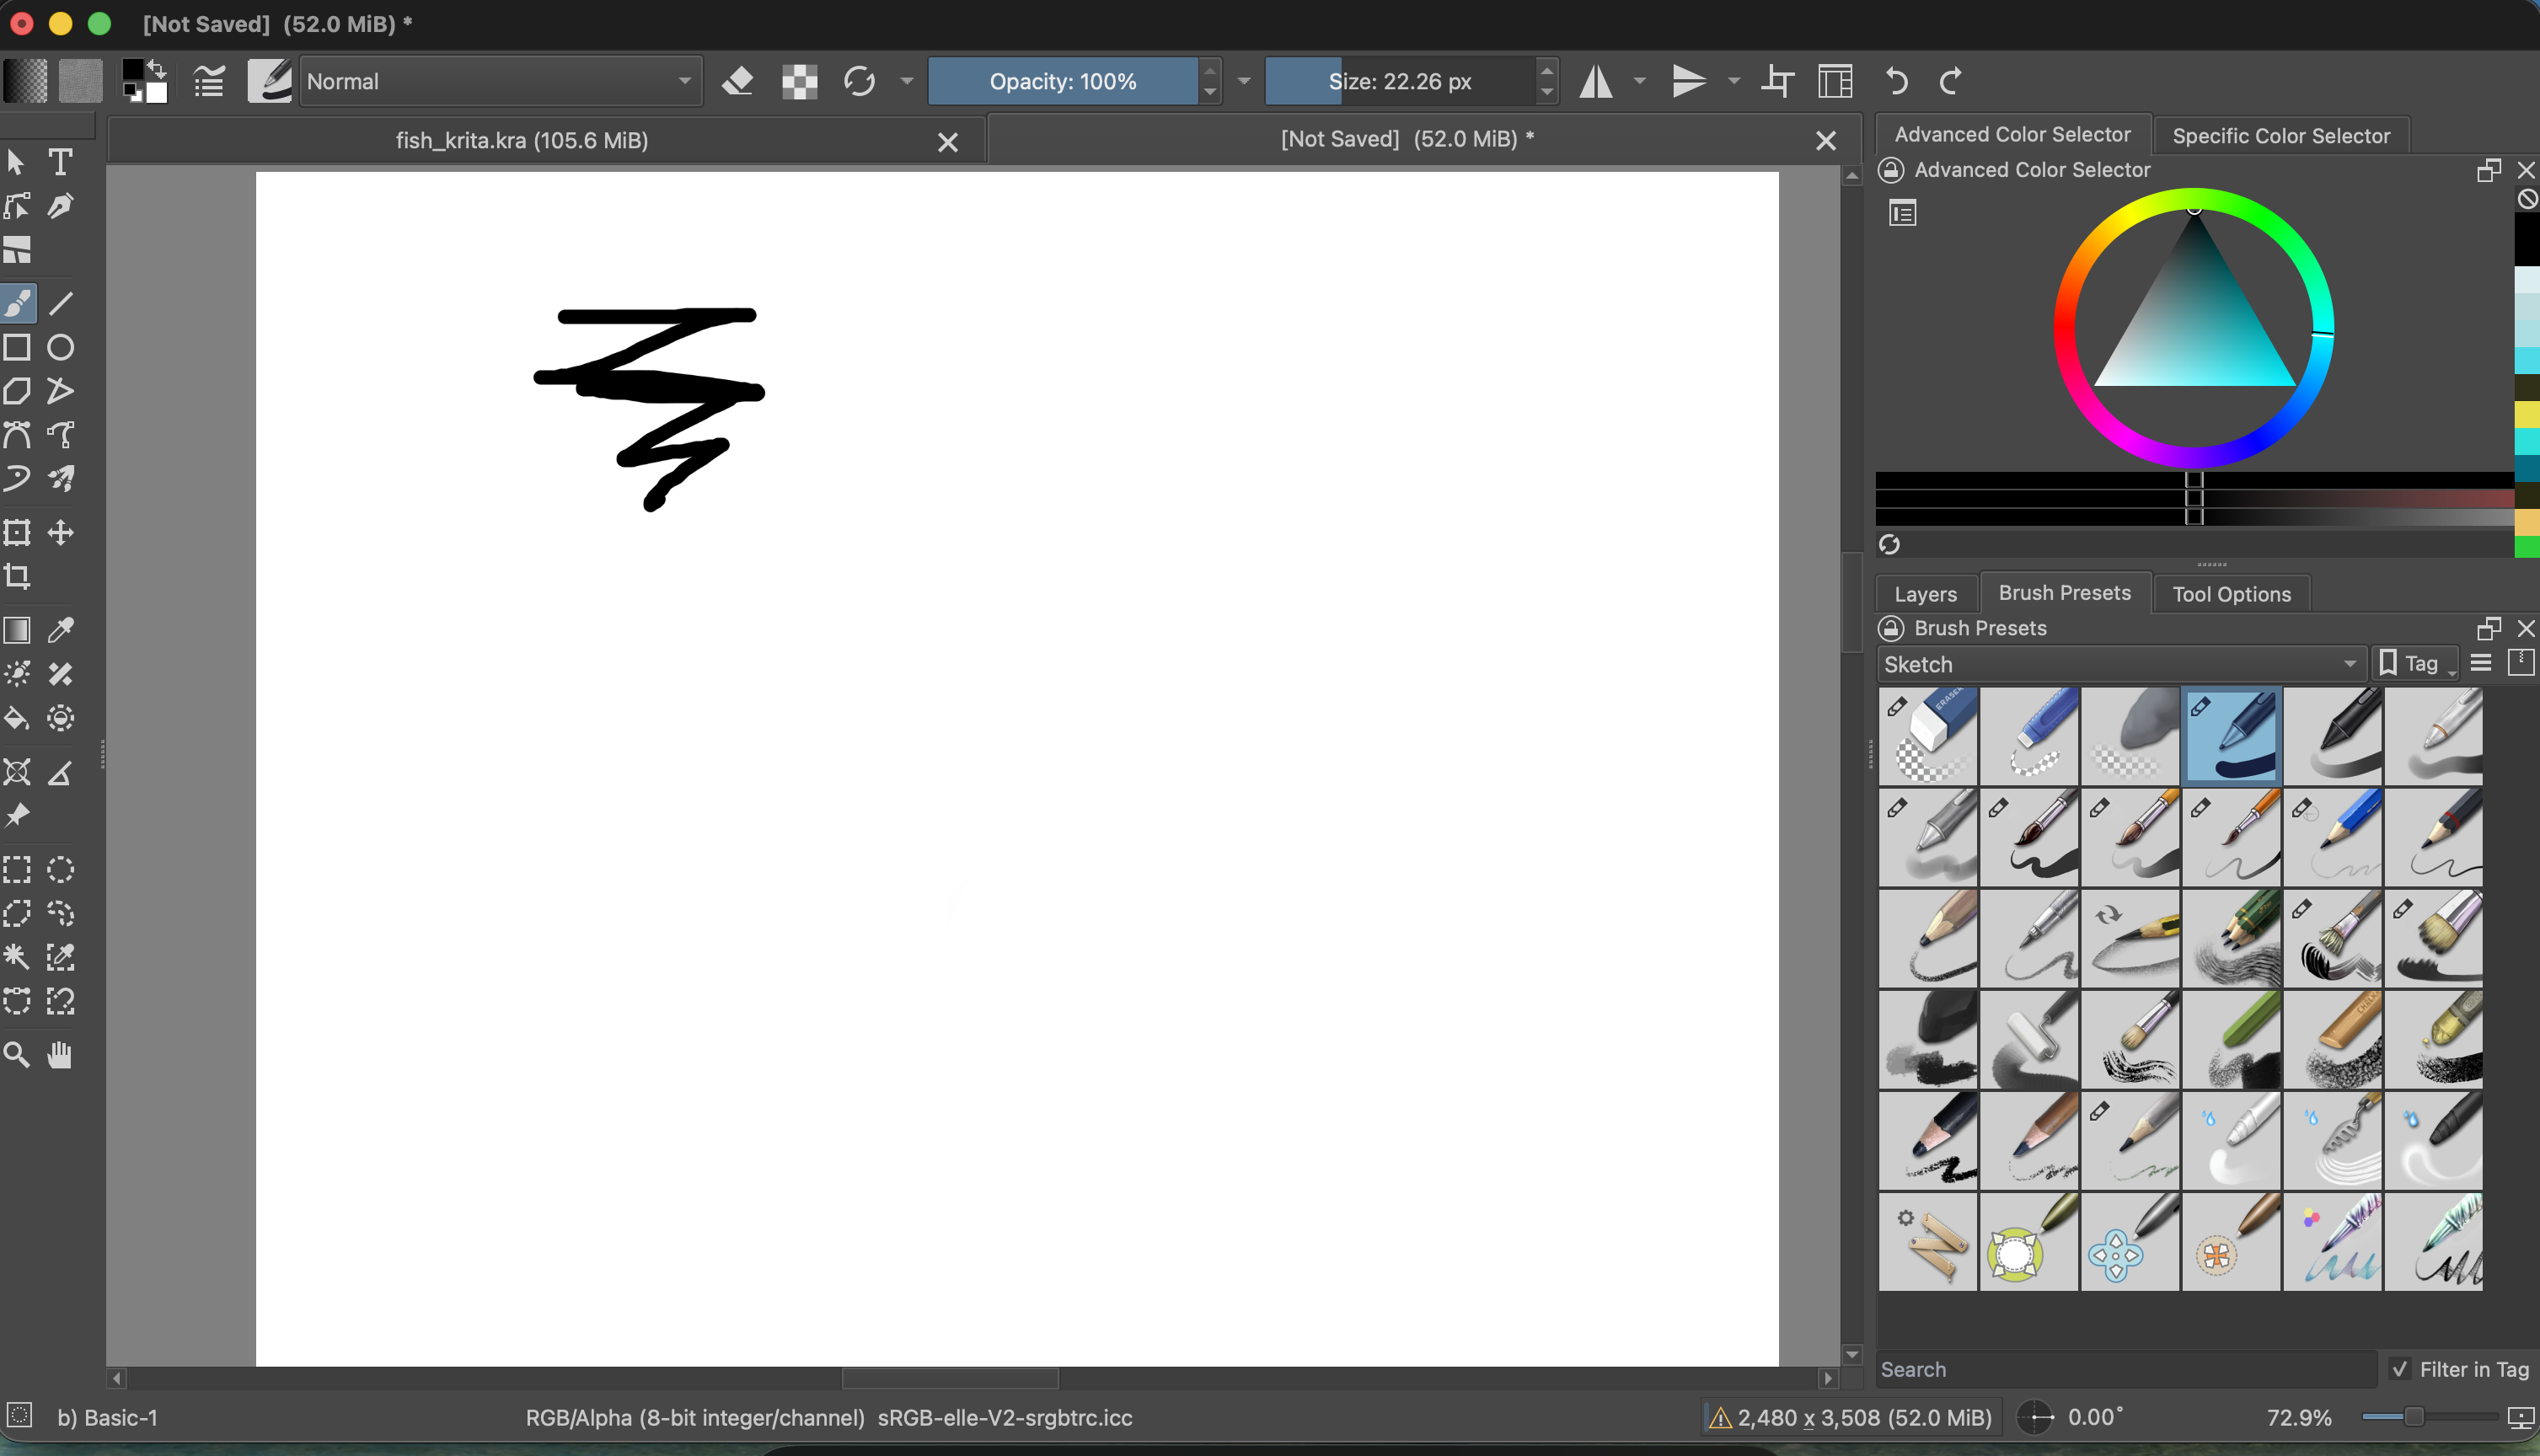Select the Ellipse shape tool
The width and height of the screenshot is (2540, 1456).
point(61,347)
